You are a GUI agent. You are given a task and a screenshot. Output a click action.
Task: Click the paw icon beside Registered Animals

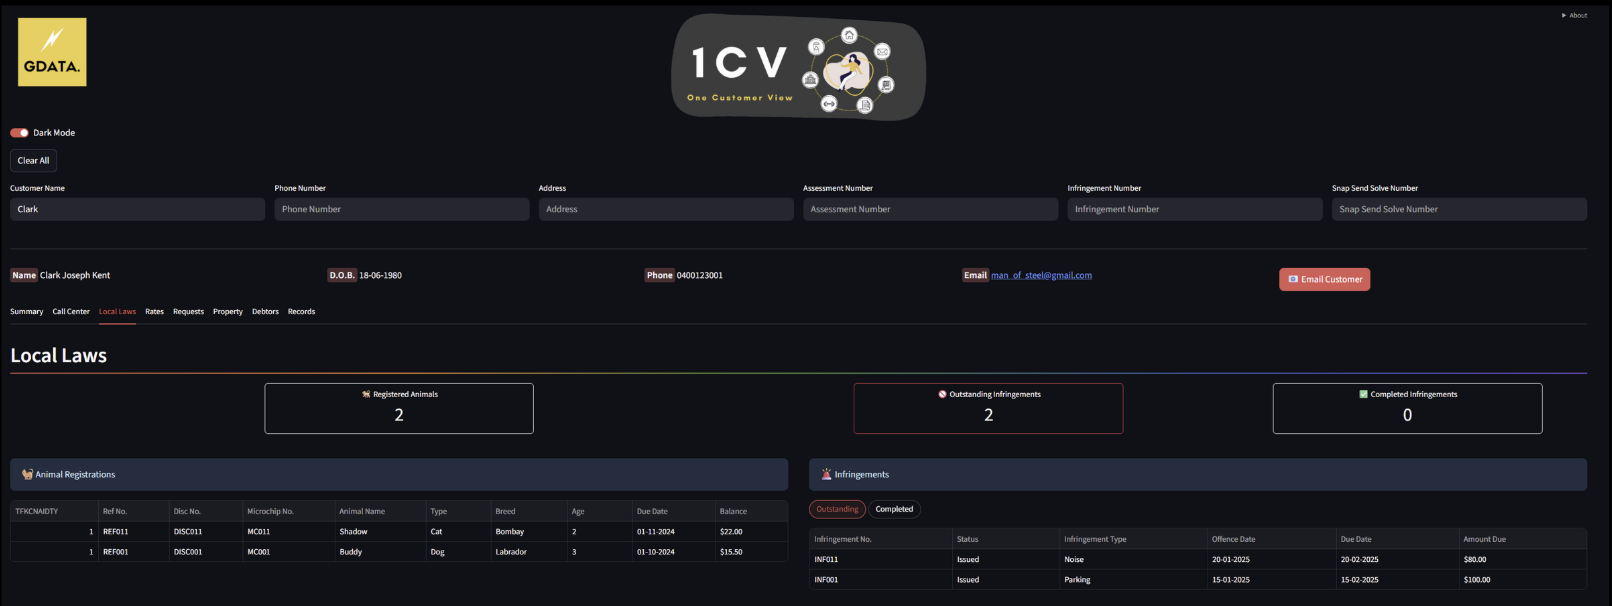(366, 394)
